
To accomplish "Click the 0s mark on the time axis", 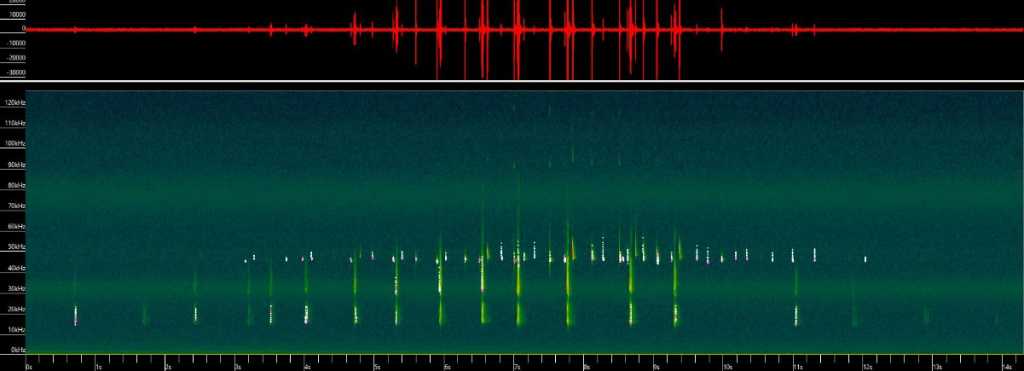I will tap(29, 367).
